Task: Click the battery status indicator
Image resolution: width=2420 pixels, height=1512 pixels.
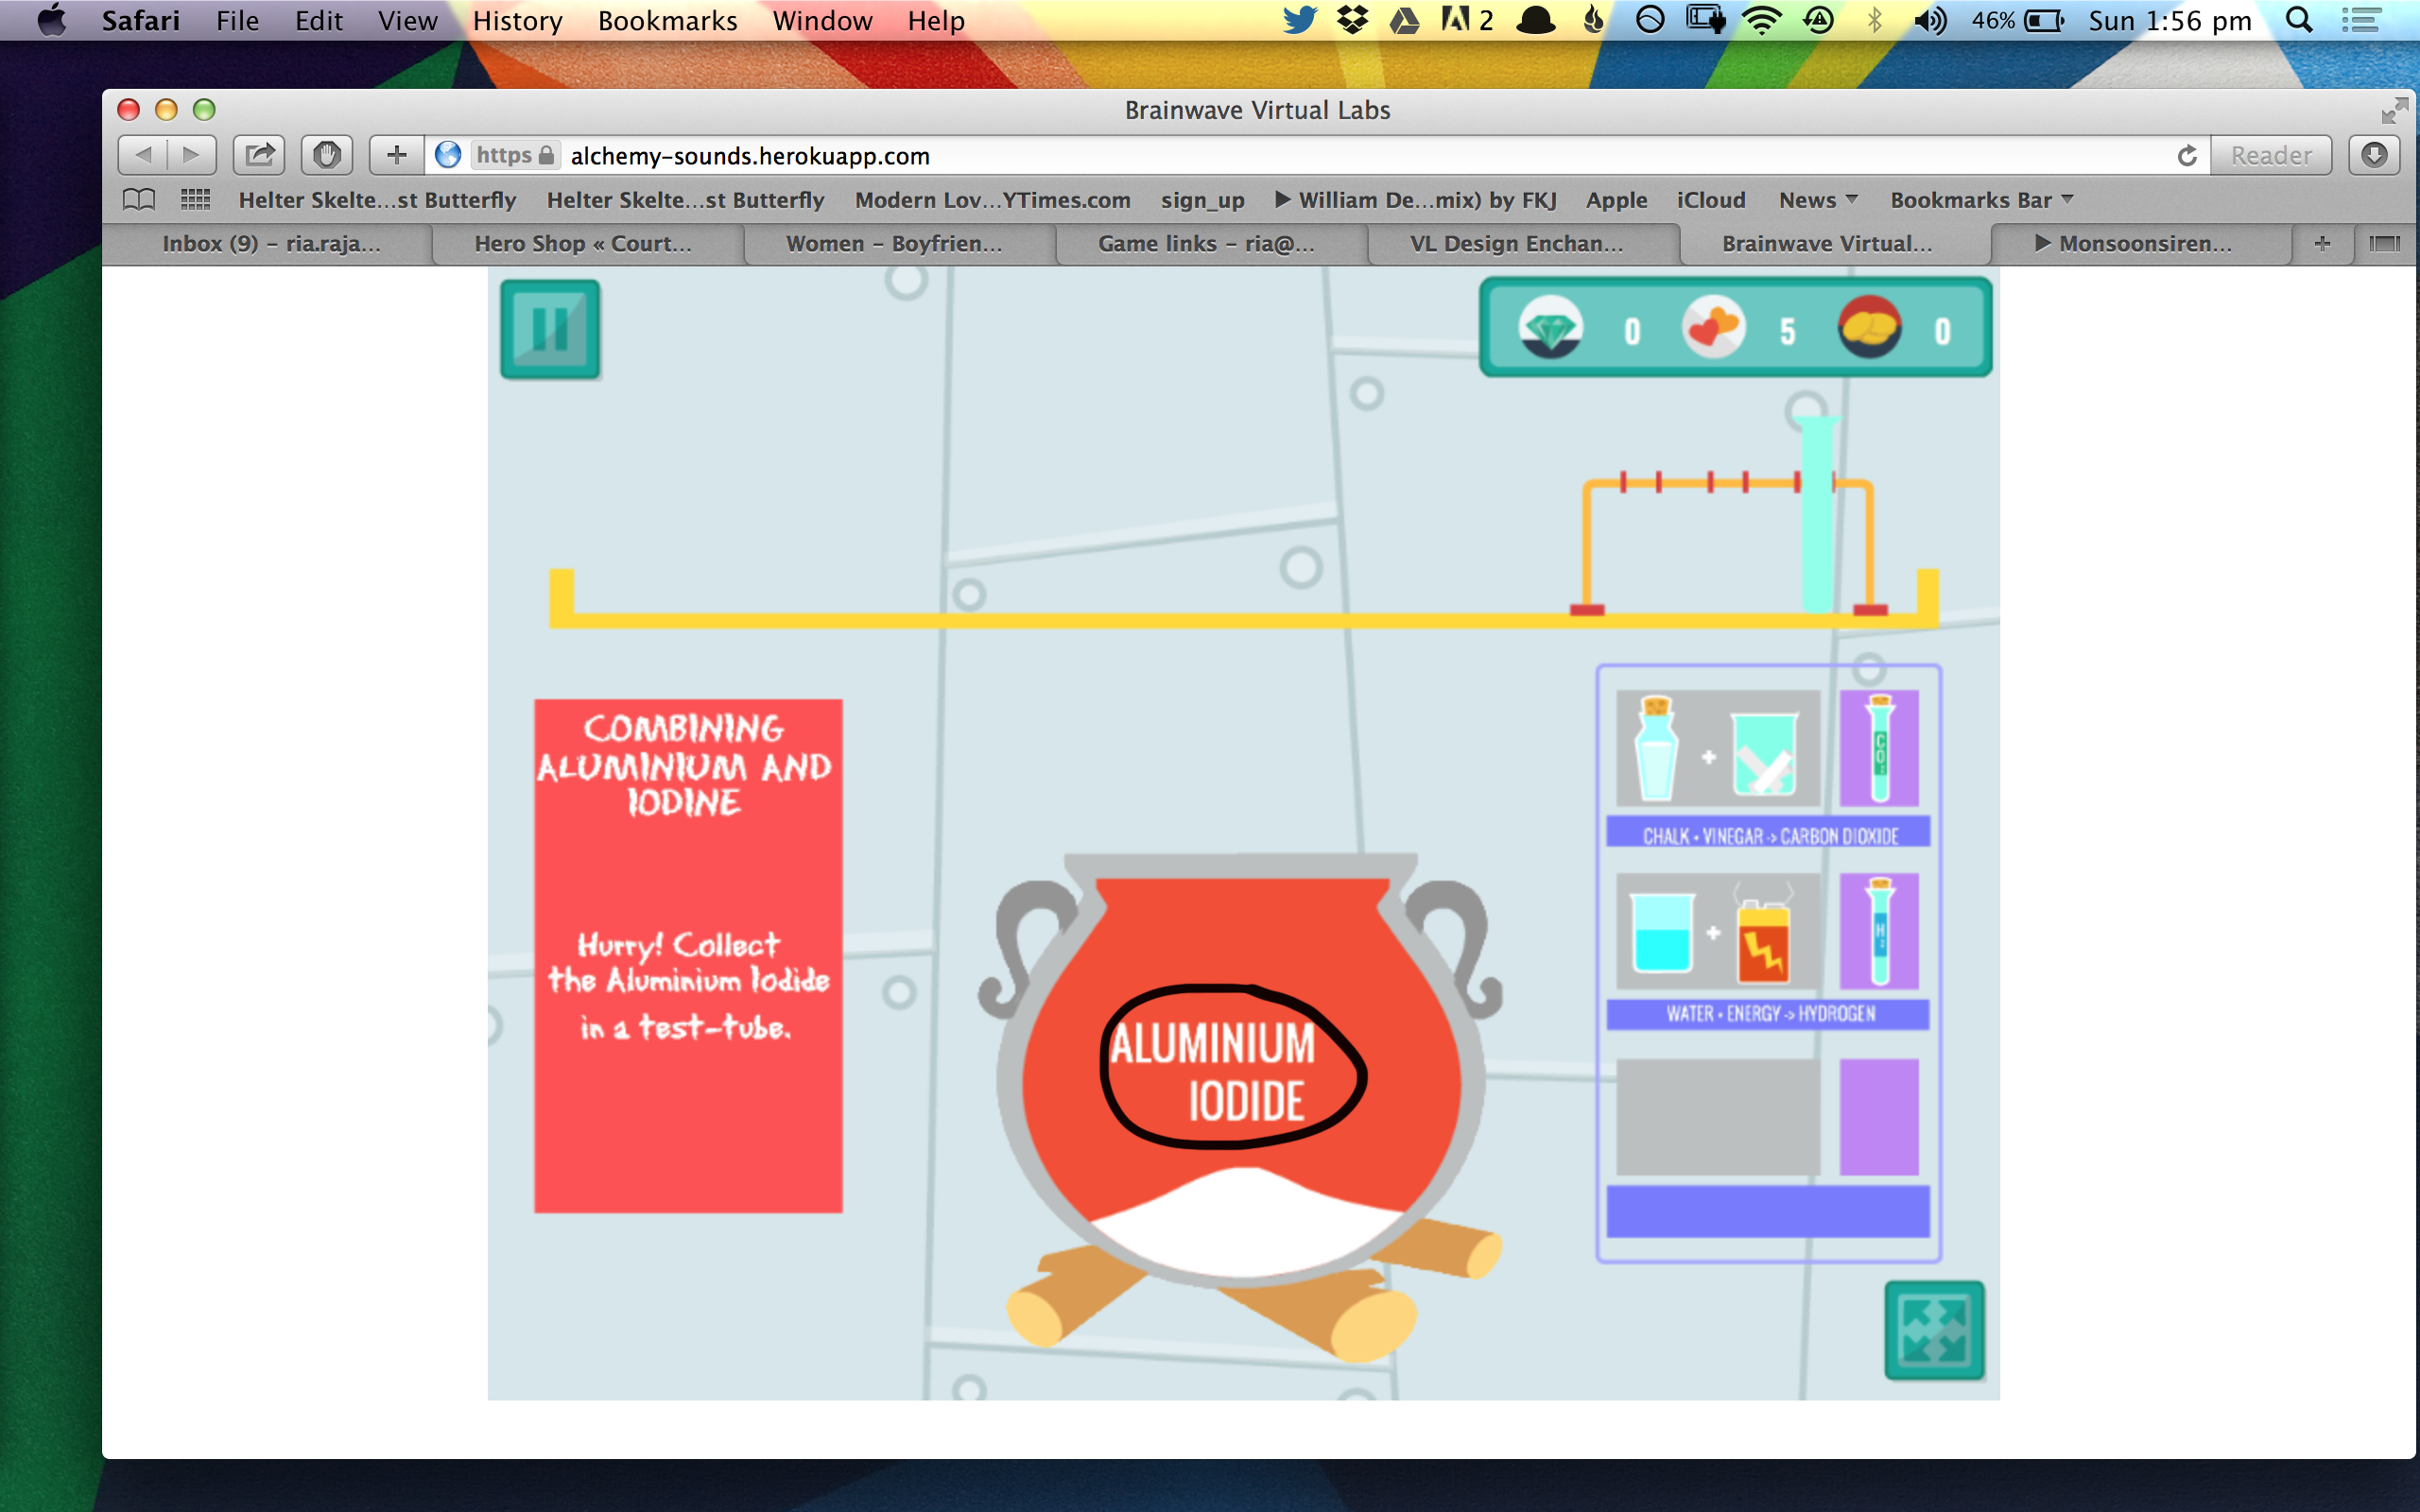Action: click(2017, 20)
